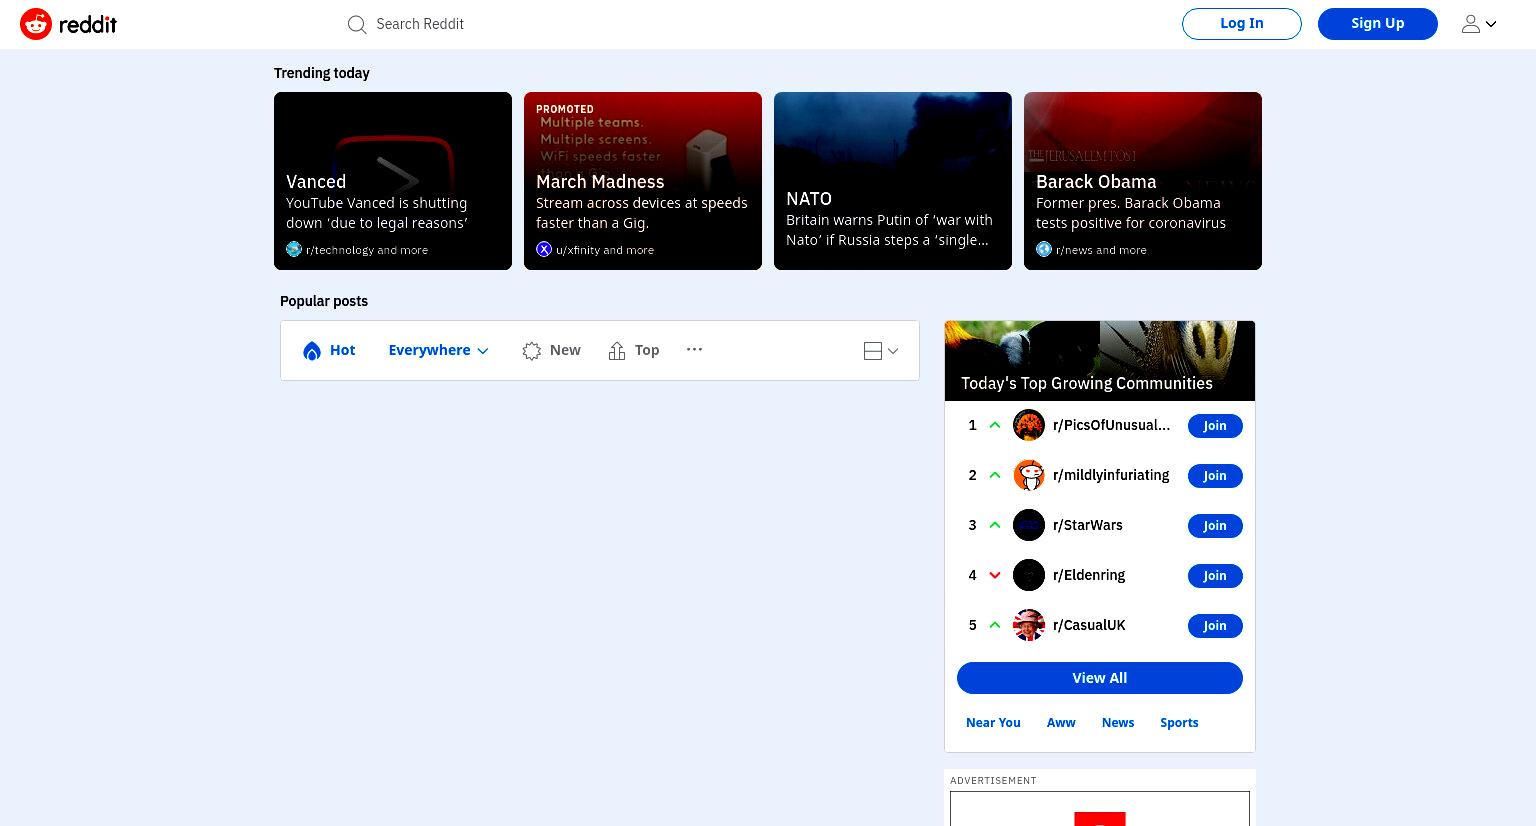Click the search magnifier icon
The image size is (1536, 826).
(357, 24)
